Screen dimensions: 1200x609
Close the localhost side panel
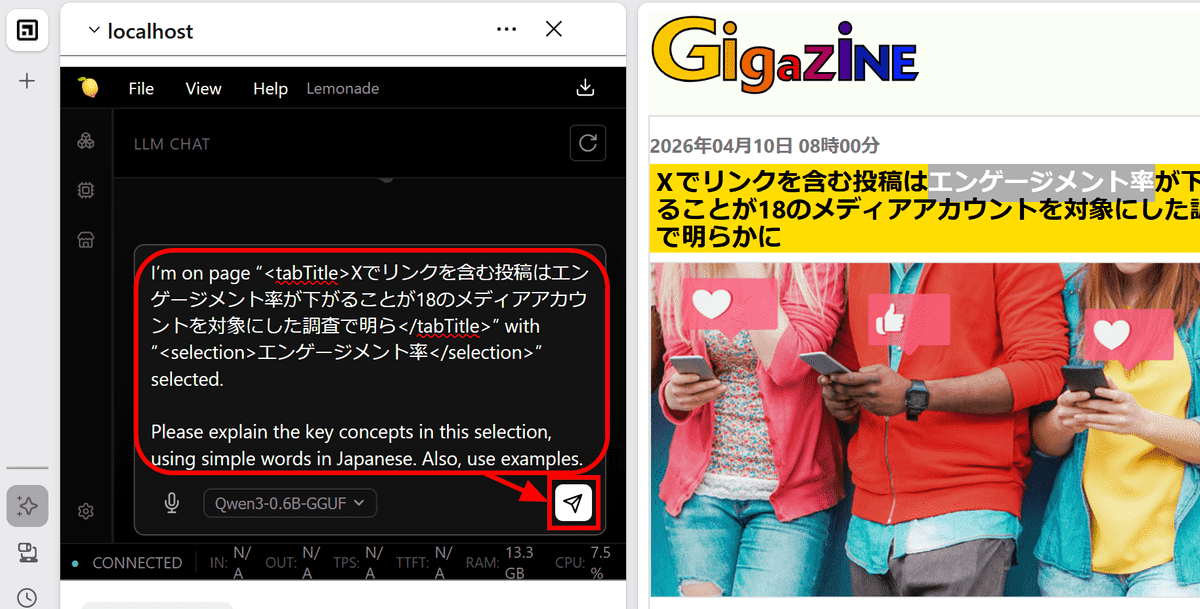(554, 30)
